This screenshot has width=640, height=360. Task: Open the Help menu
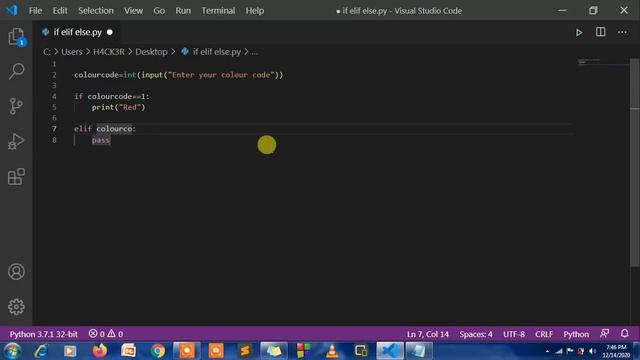255,11
